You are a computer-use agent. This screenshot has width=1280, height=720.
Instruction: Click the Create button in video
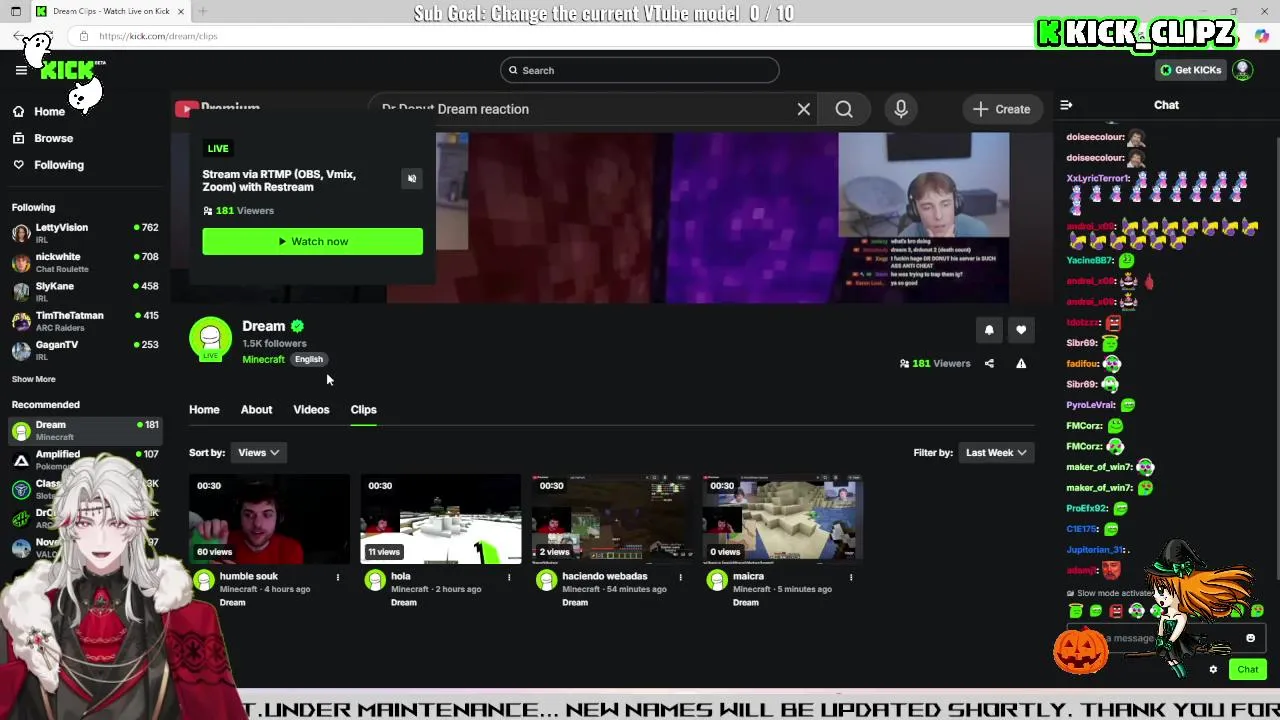pos(1002,109)
